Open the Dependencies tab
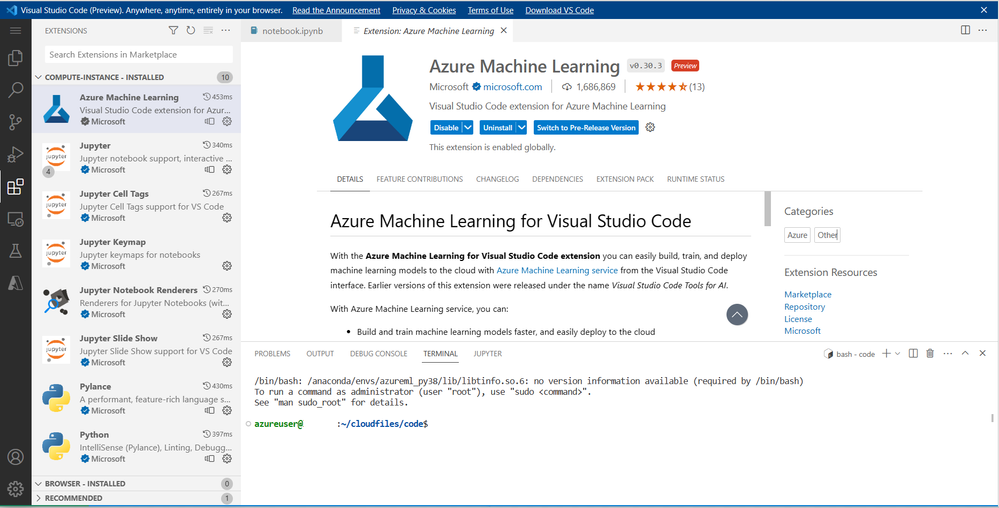Viewport: 999px width, 508px height. (557, 179)
